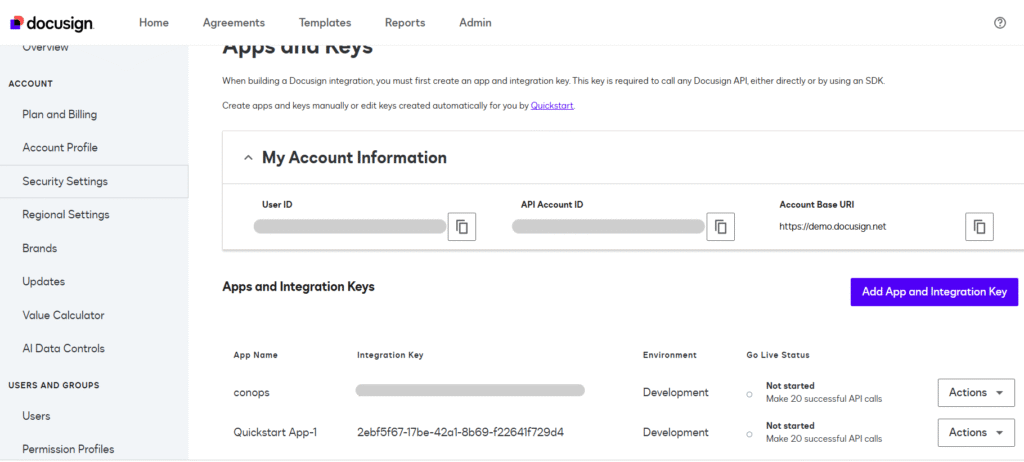
Task: Switch to the Templates tab
Action: click(324, 22)
